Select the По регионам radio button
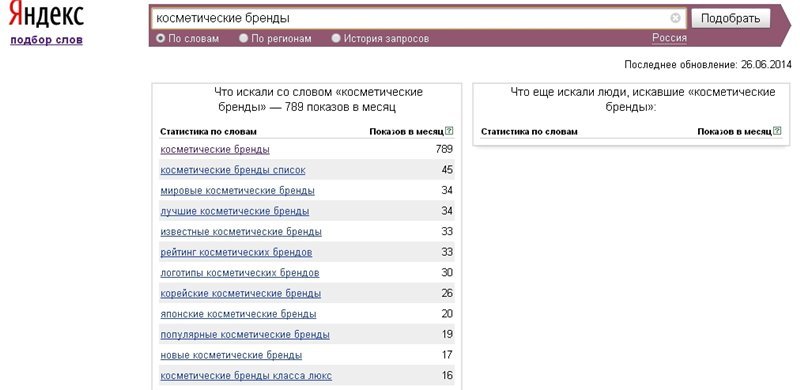This screenshot has width=800, height=390. point(243,38)
